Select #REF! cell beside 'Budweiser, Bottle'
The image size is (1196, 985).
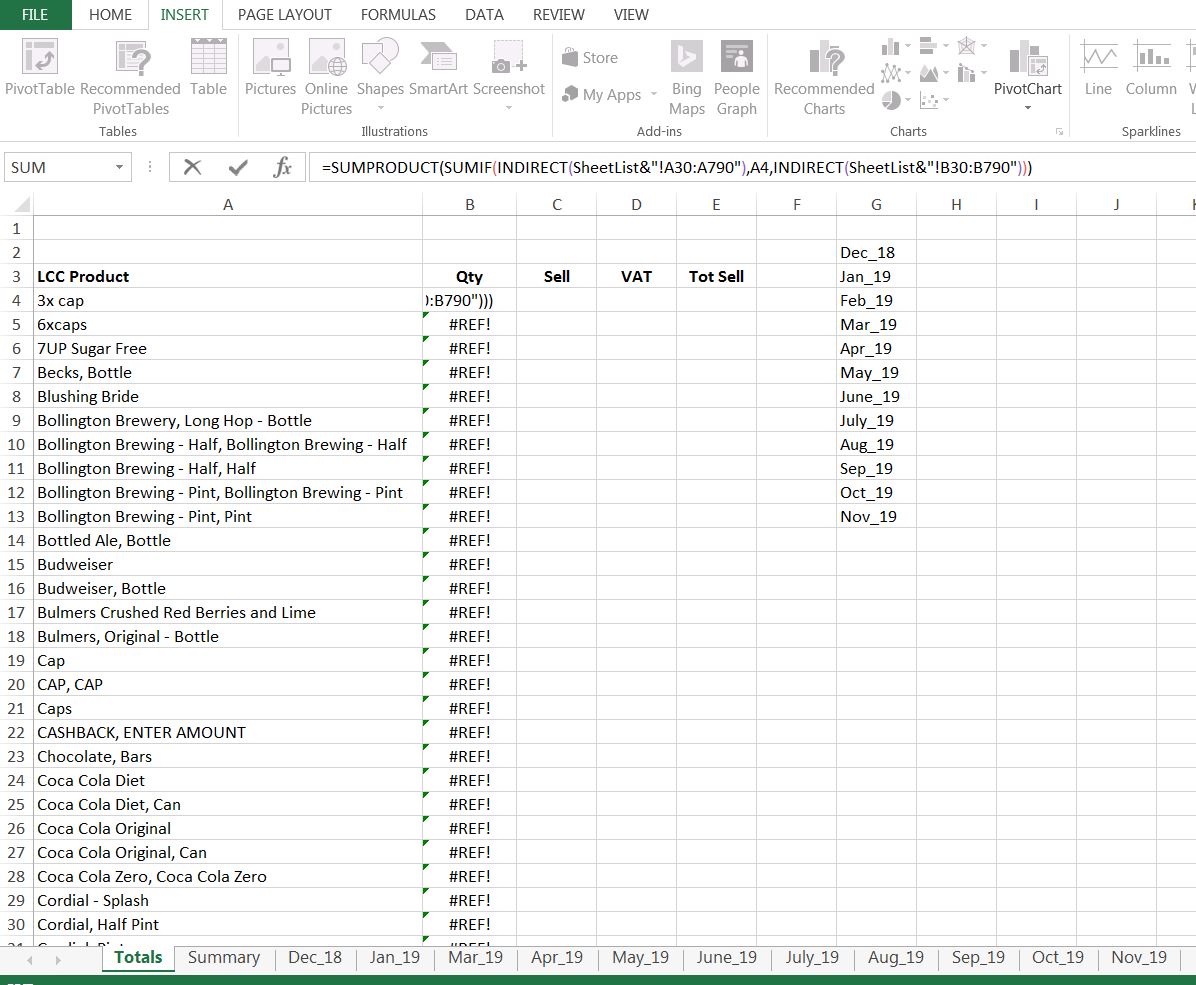click(469, 588)
